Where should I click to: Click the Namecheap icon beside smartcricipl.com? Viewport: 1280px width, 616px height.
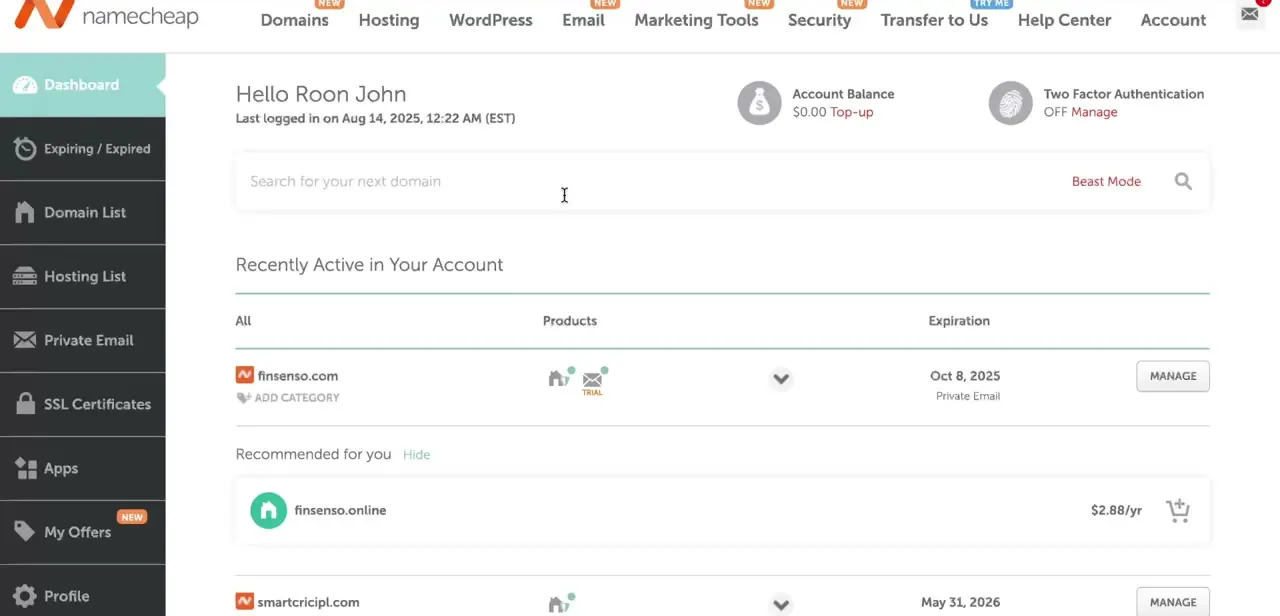point(244,602)
